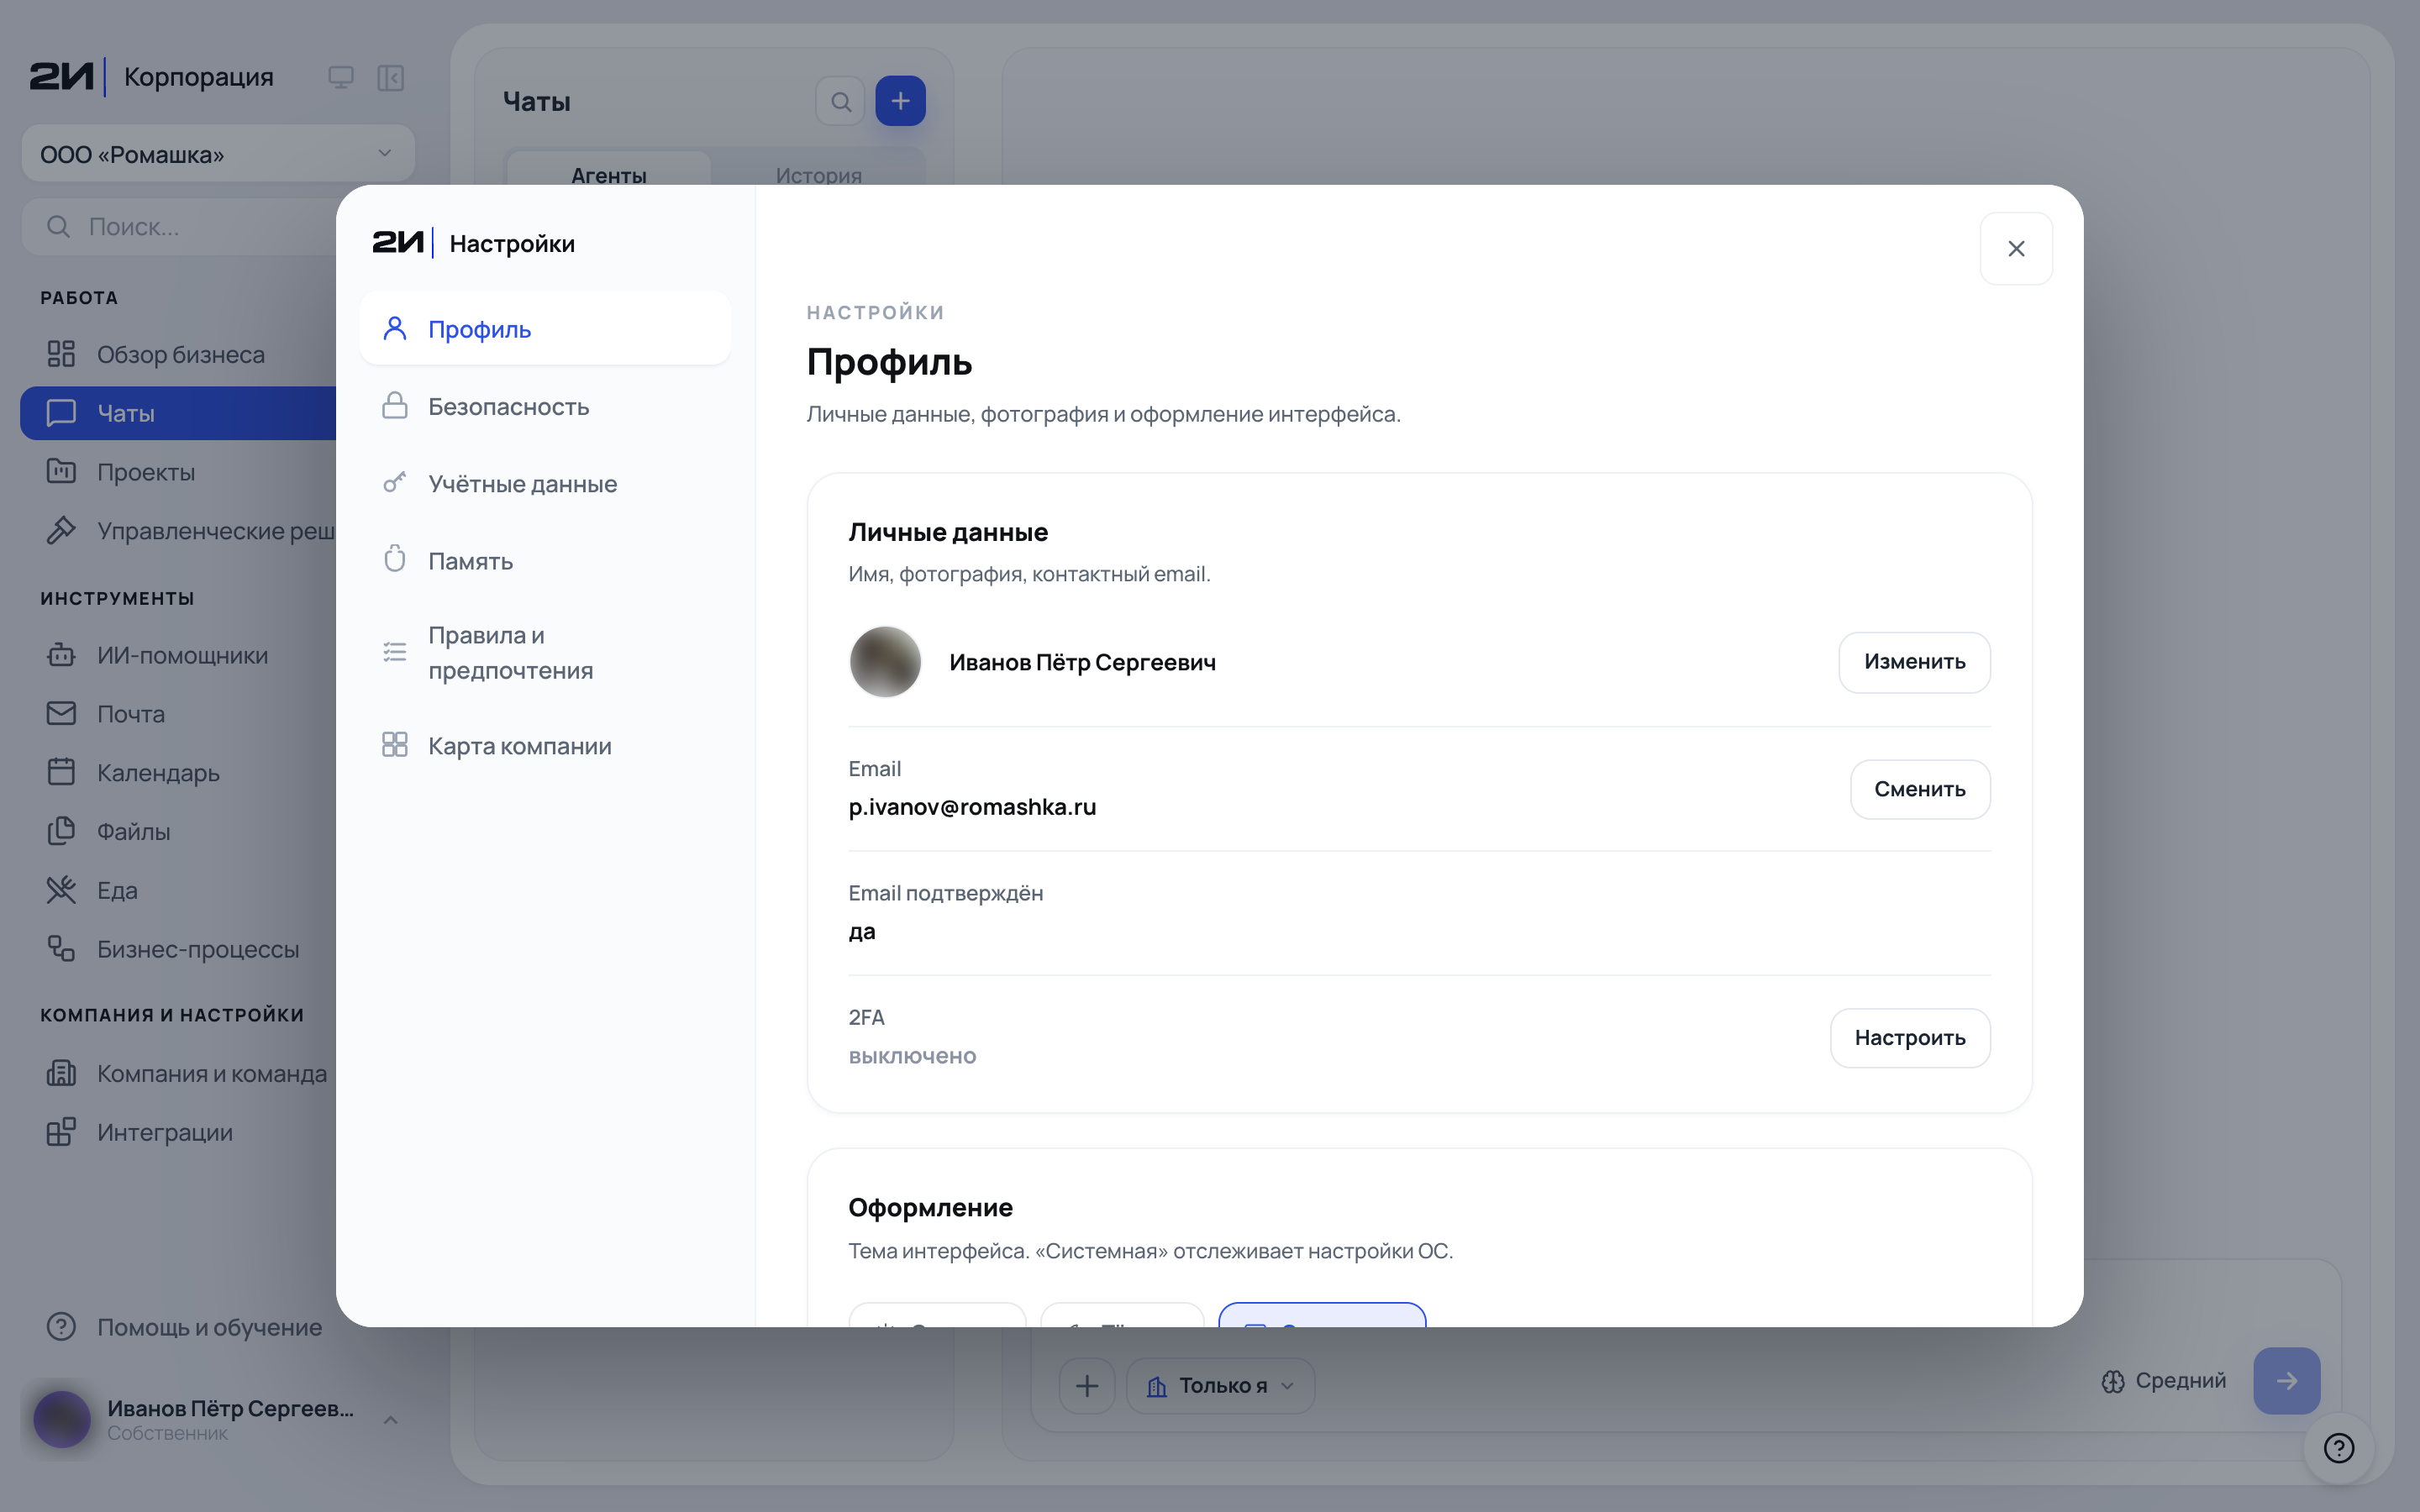This screenshot has width=2420, height=1512.
Task: Click Сменить to change the email
Action: (1920, 789)
